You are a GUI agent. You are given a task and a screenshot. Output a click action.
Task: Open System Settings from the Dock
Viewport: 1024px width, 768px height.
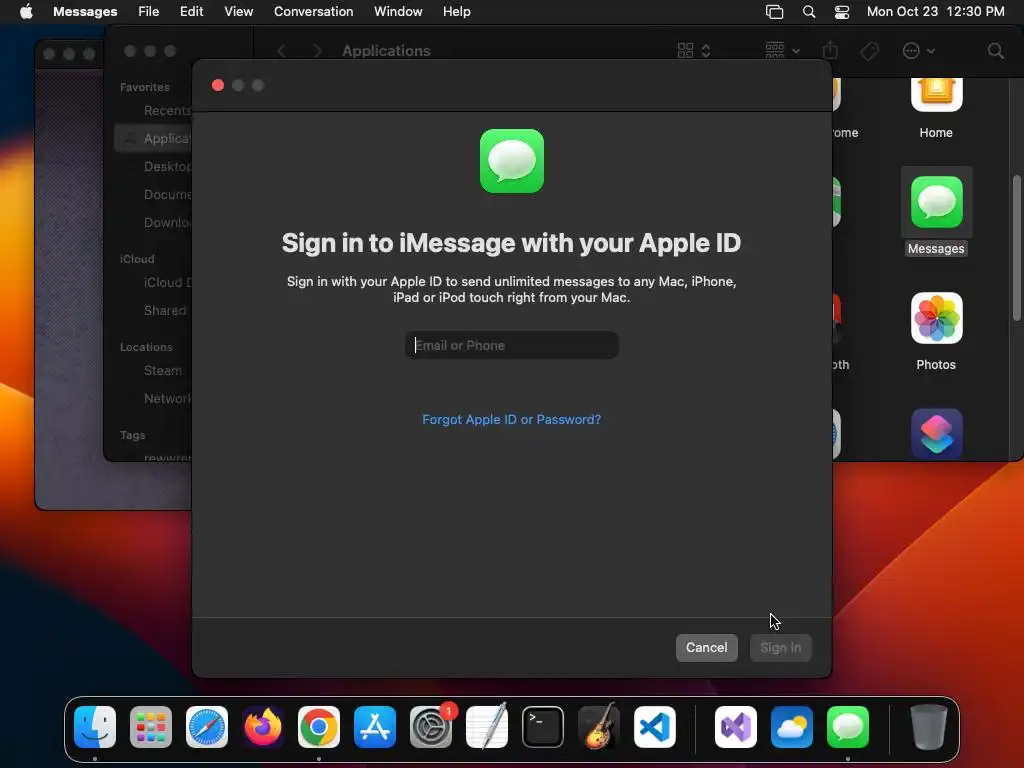point(431,727)
